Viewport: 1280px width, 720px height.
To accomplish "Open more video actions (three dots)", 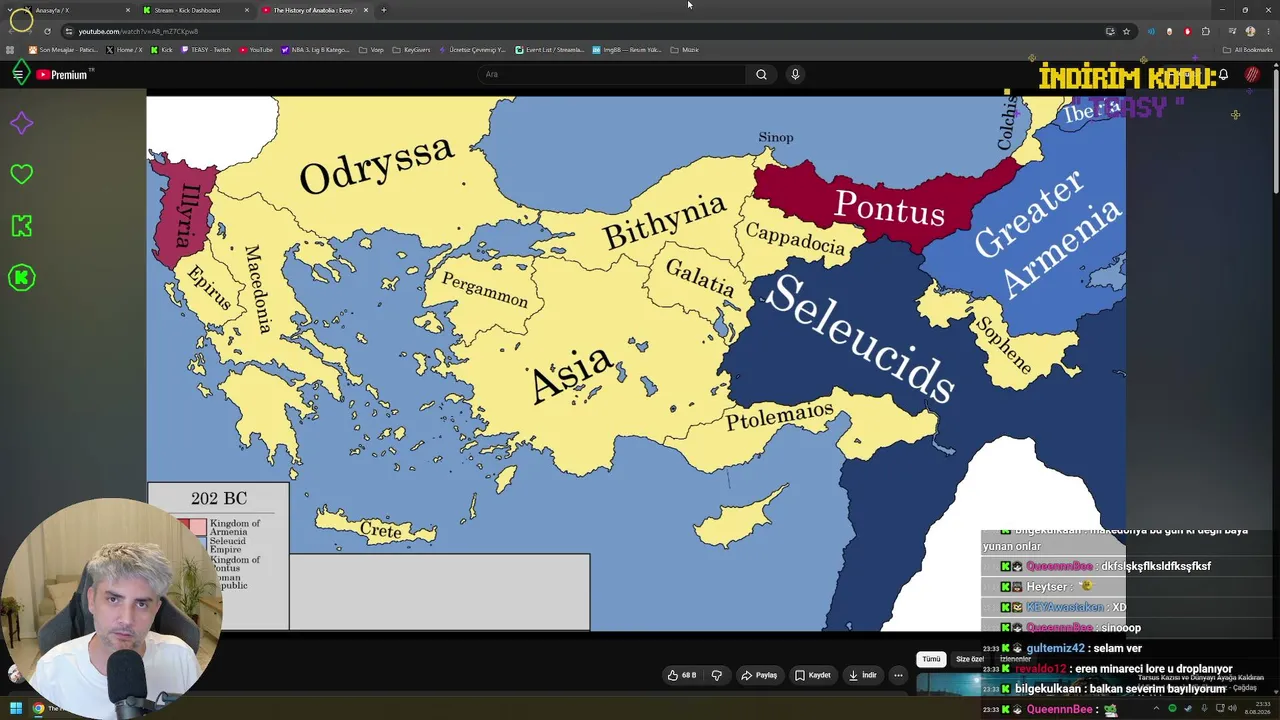I will coord(898,675).
